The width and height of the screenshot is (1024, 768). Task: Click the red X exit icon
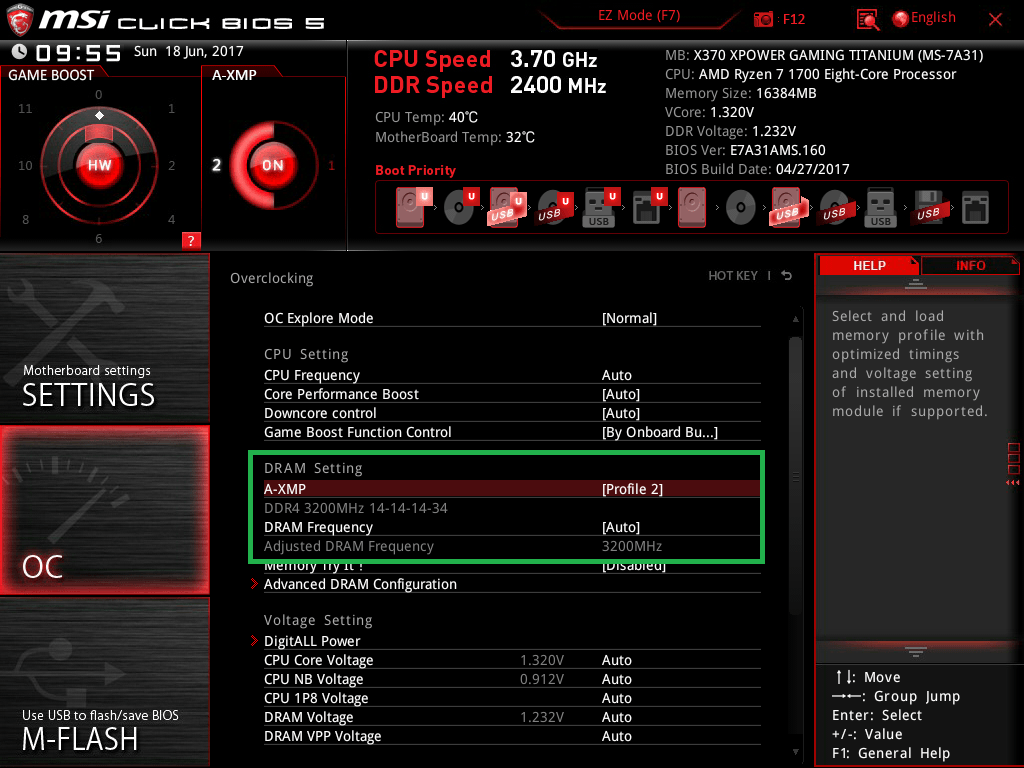point(995,20)
